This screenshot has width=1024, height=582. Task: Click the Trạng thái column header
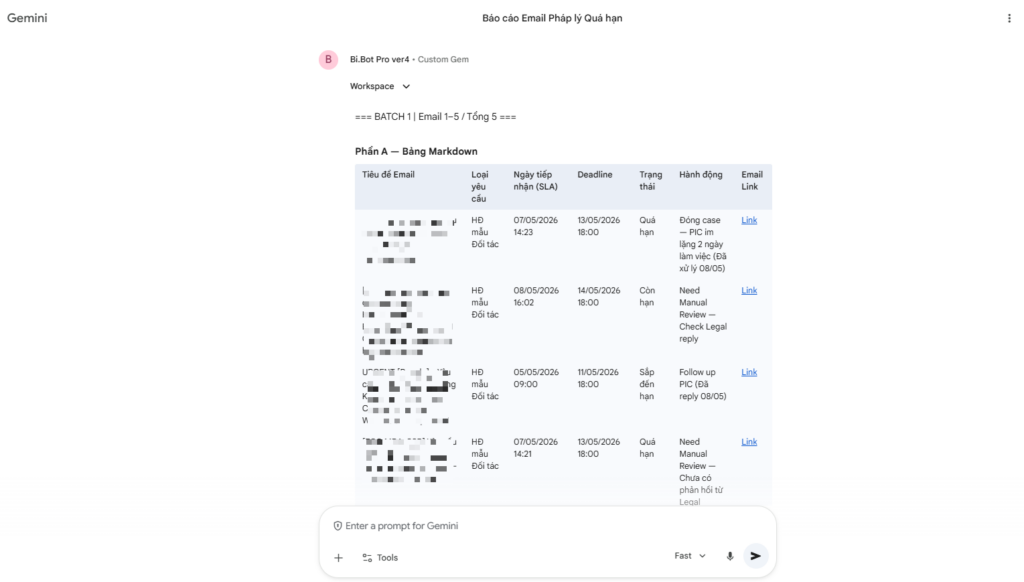point(650,180)
